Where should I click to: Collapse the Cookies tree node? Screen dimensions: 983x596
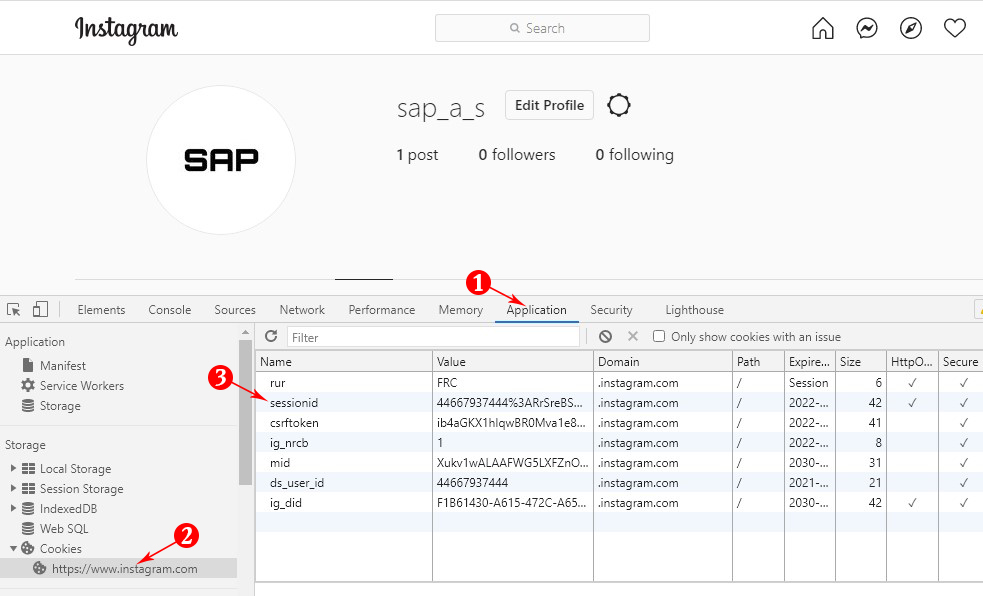point(13,548)
